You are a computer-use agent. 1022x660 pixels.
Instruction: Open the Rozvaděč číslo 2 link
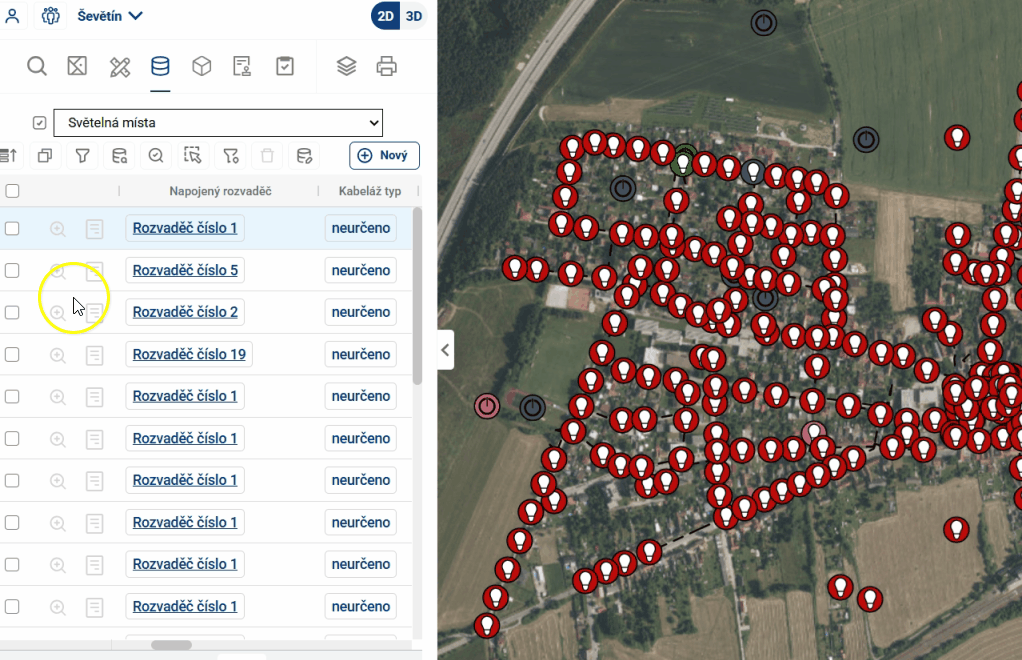click(x=185, y=312)
